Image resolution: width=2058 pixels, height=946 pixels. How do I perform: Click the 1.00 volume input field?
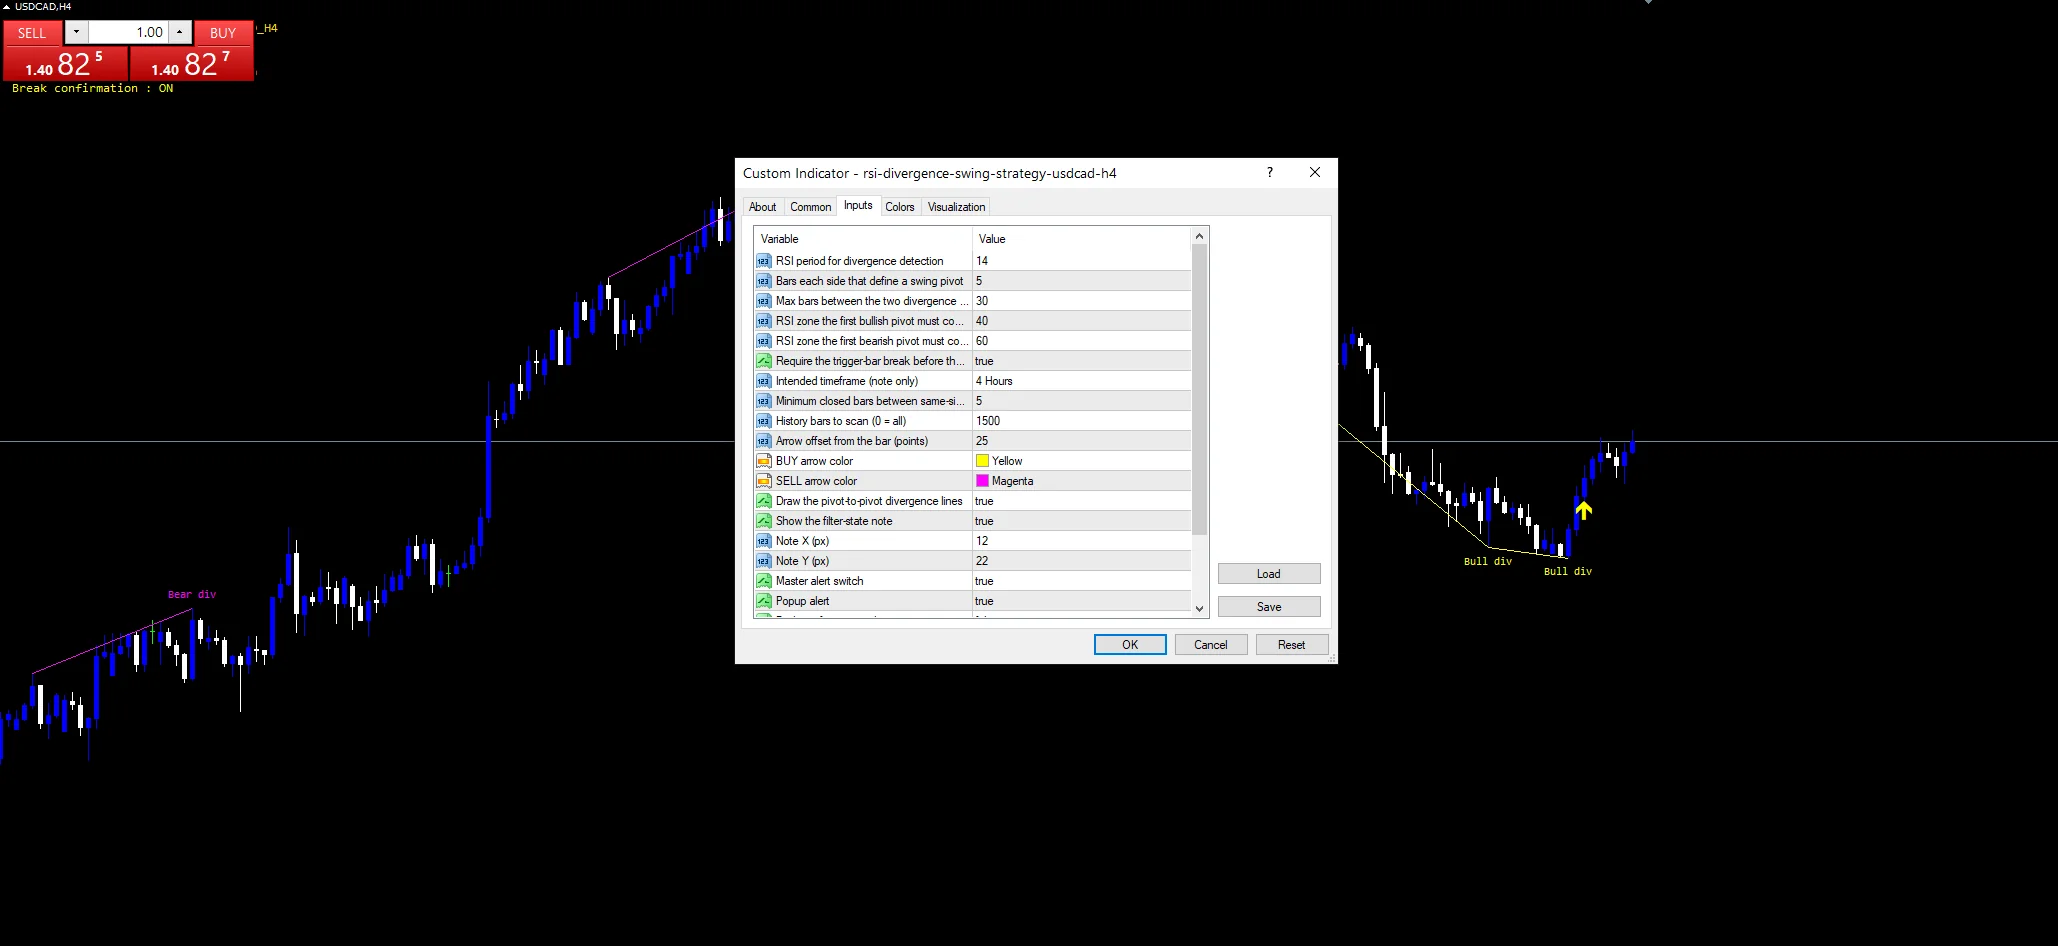pos(128,32)
